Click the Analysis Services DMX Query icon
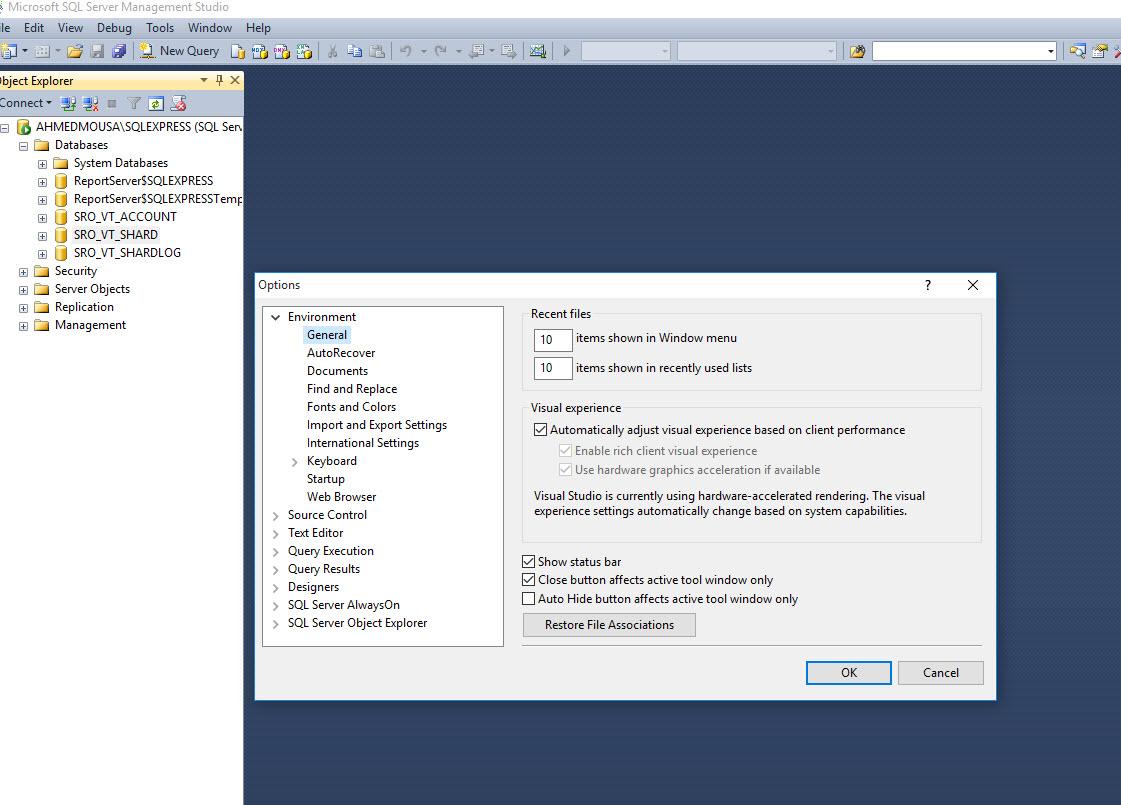This screenshot has width=1121, height=805. coord(282,51)
